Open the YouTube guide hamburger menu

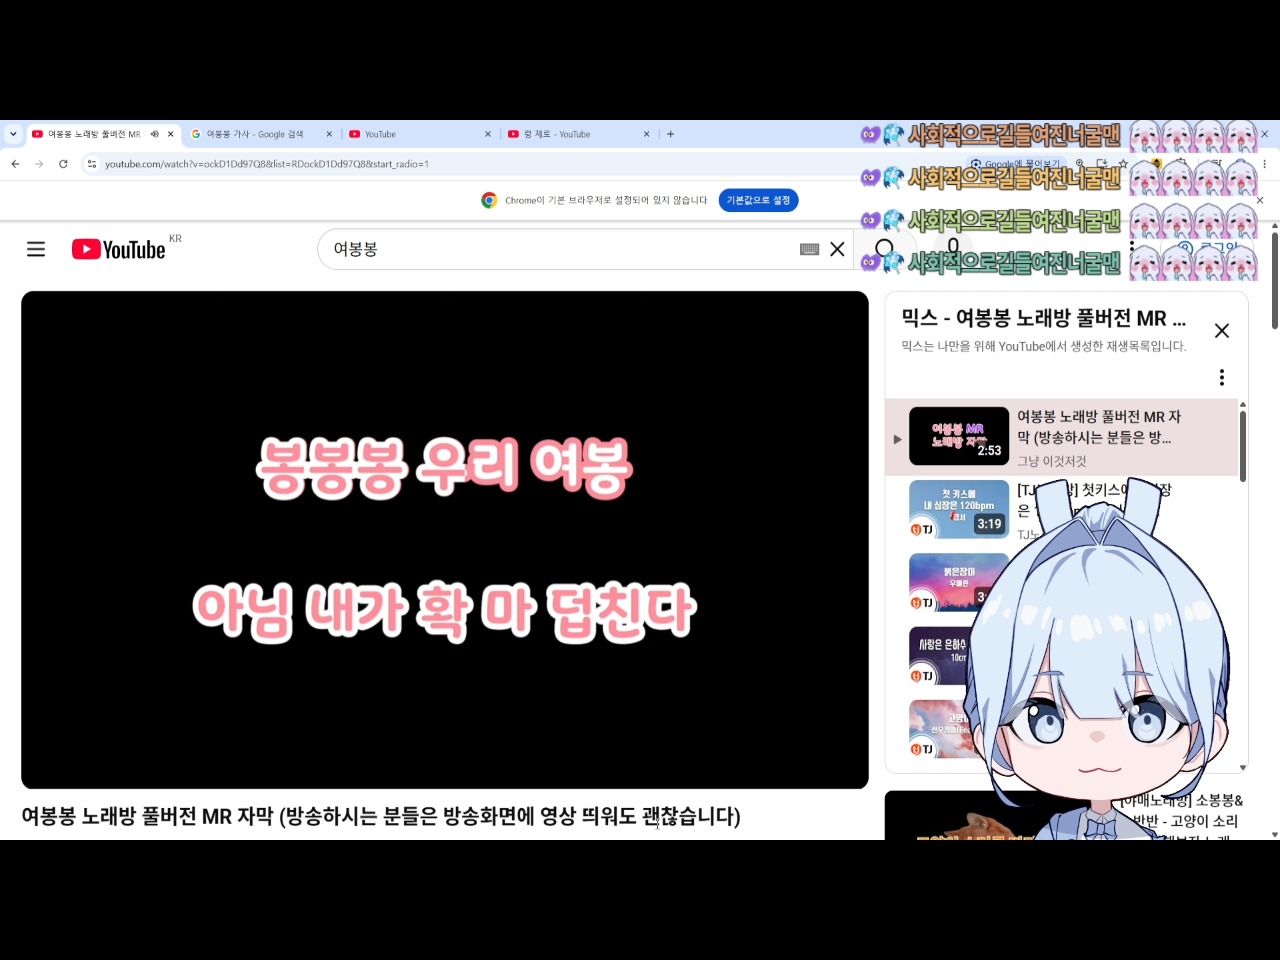[x=36, y=249]
